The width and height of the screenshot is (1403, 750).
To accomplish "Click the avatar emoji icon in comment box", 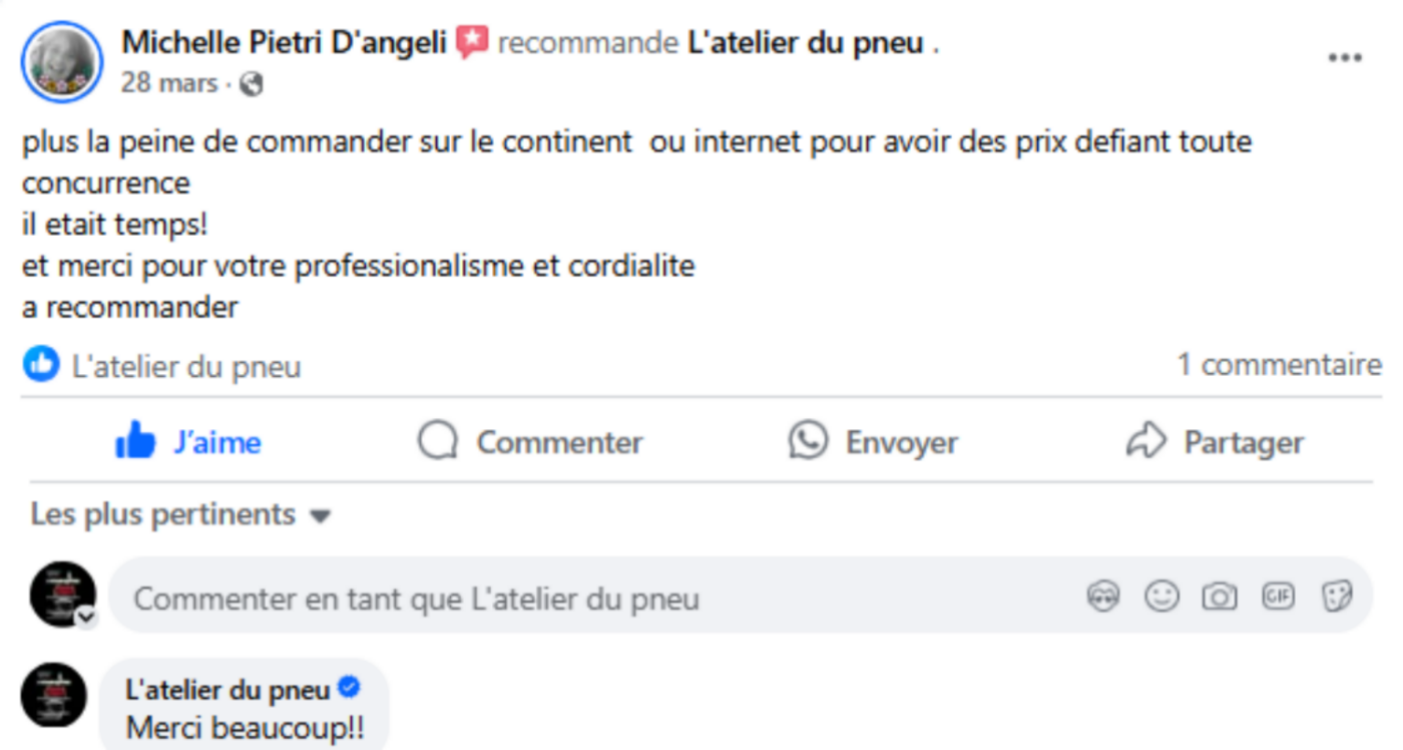I will 1103,597.
